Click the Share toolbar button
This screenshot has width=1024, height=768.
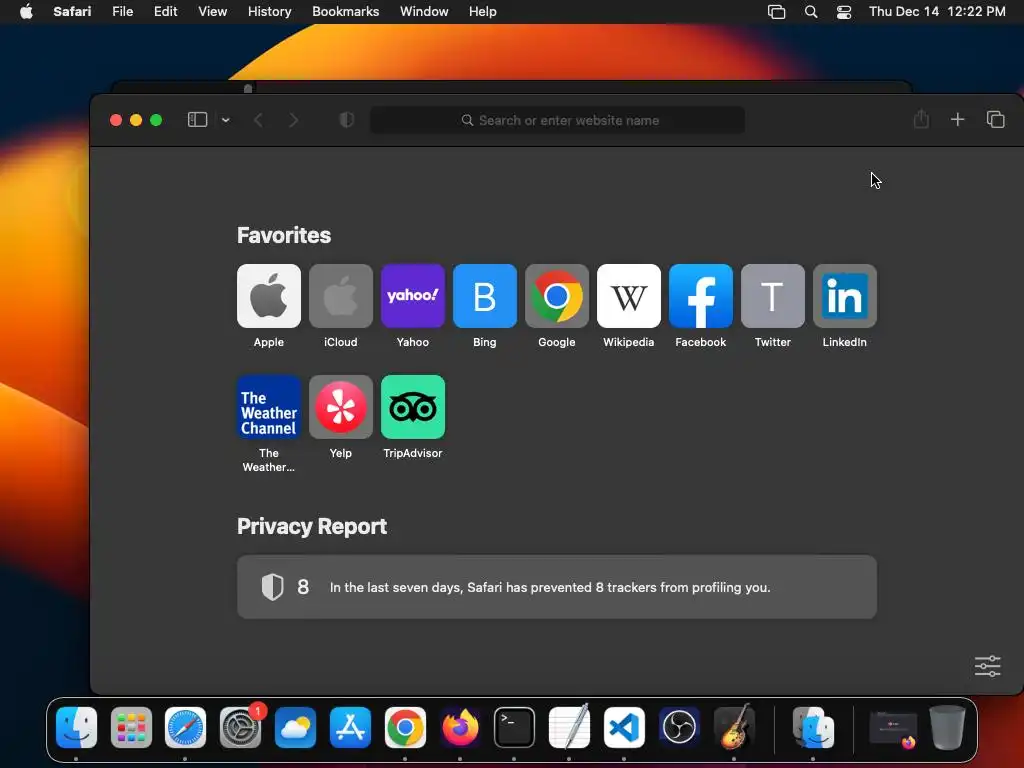[x=921, y=120]
